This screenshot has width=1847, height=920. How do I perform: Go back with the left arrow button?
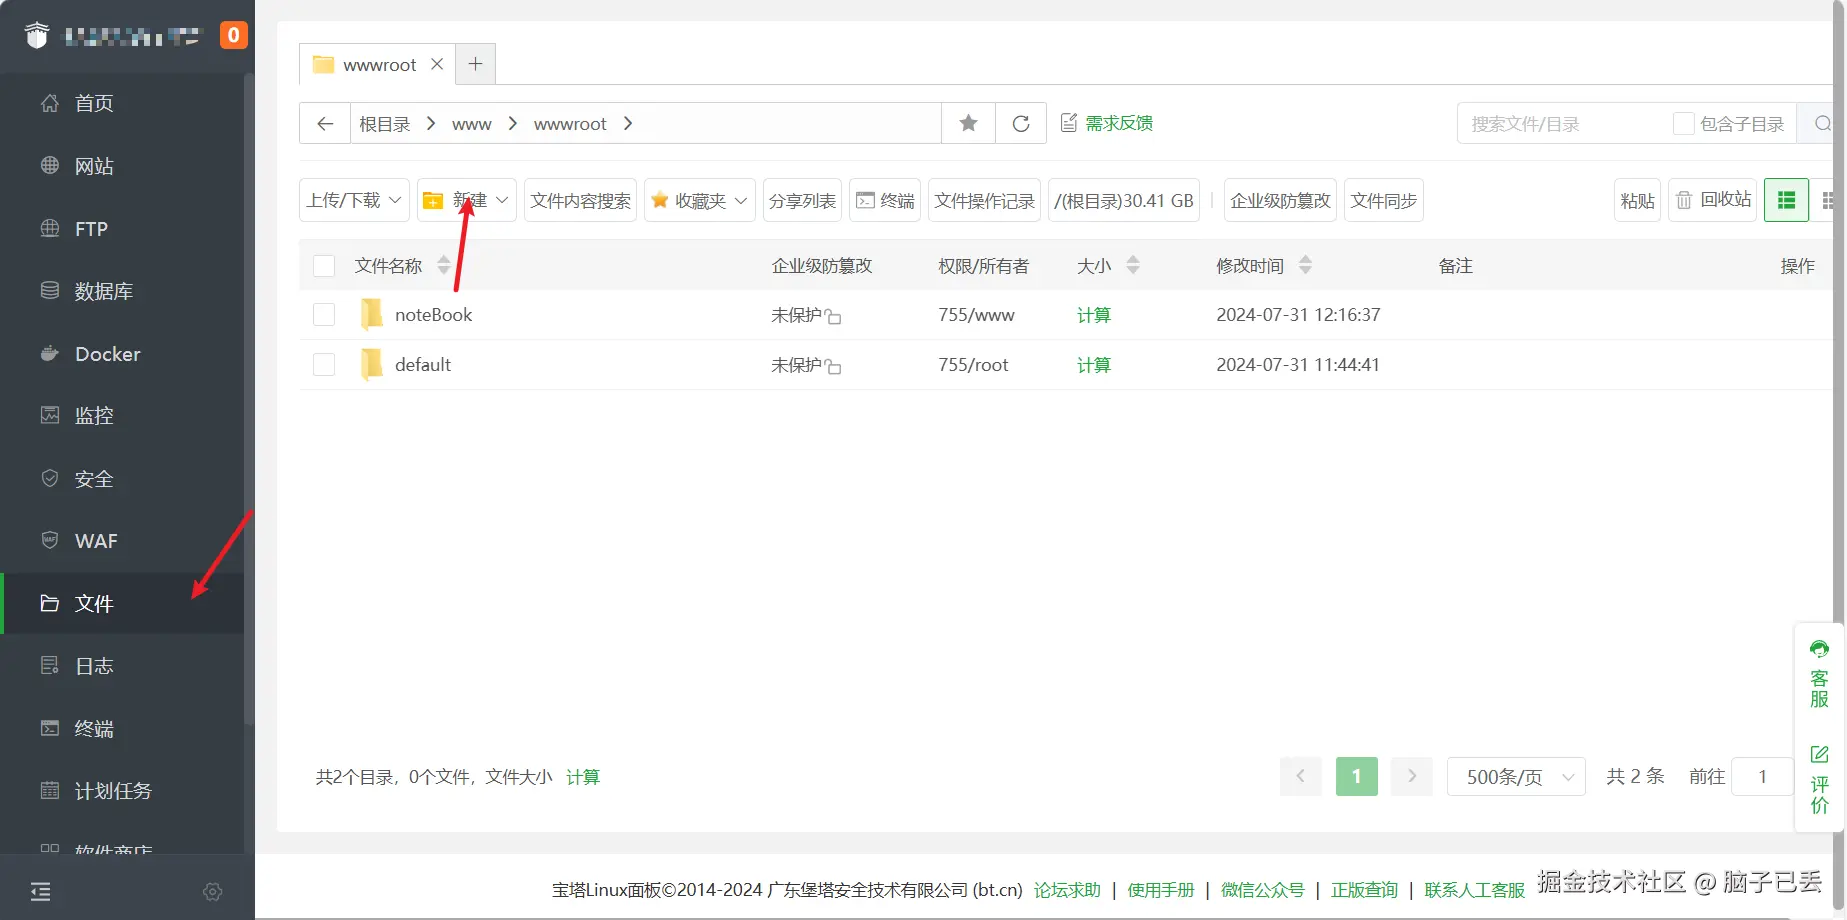click(x=325, y=123)
